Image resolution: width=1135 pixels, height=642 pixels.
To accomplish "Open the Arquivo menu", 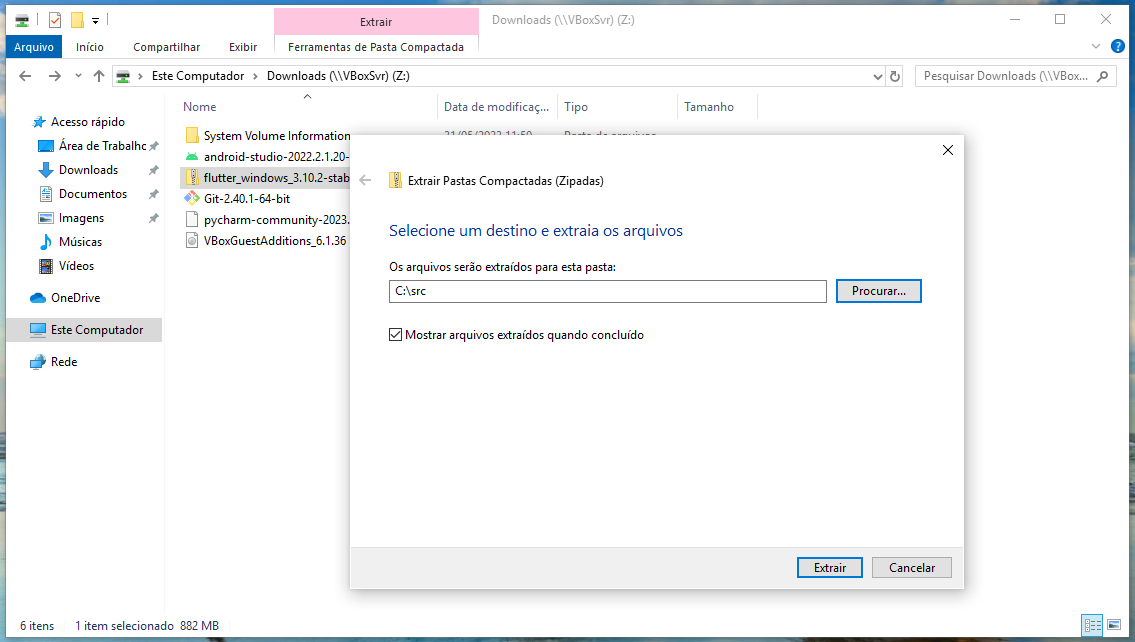I will click(34, 47).
